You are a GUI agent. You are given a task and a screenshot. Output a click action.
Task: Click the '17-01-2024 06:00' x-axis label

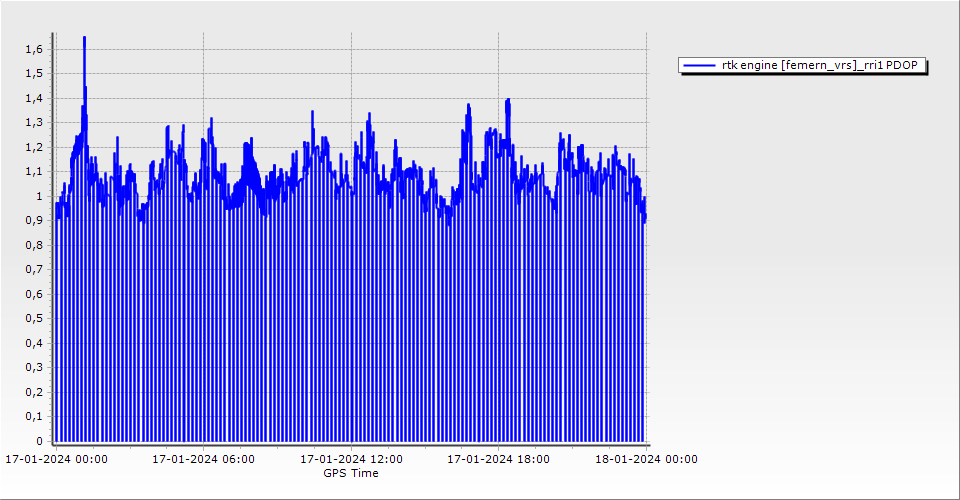coord(203,460)
